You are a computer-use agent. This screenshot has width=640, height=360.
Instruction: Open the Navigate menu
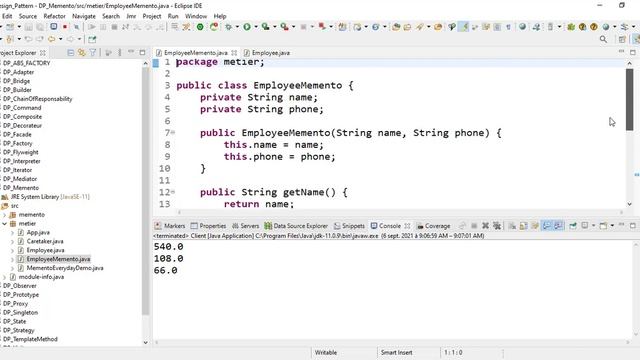click(x=84, y=16)
